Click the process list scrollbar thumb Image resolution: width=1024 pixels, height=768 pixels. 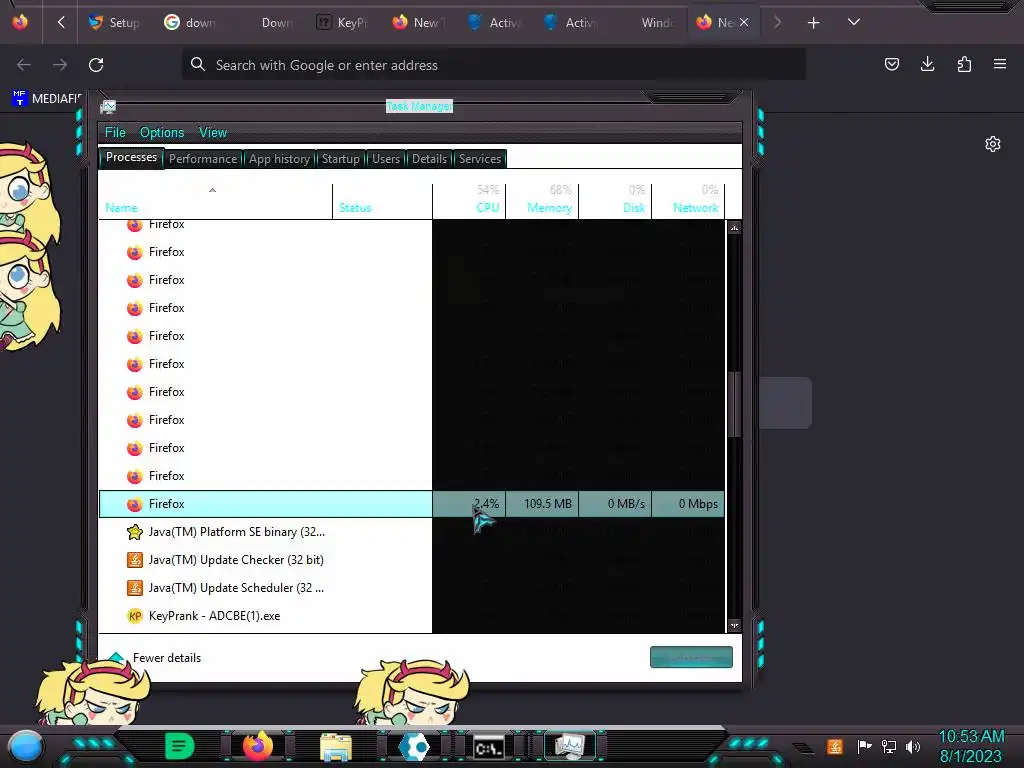(x=735, y=404)
